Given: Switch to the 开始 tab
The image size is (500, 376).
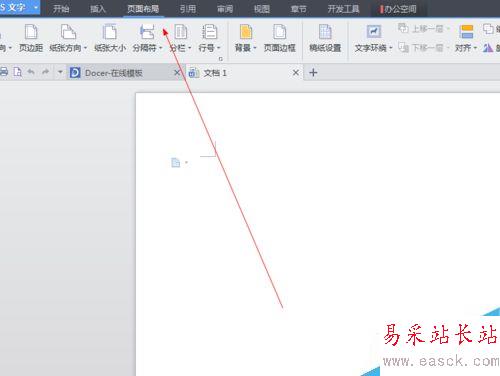Looking at the screenshot, I should click(61, 9).
